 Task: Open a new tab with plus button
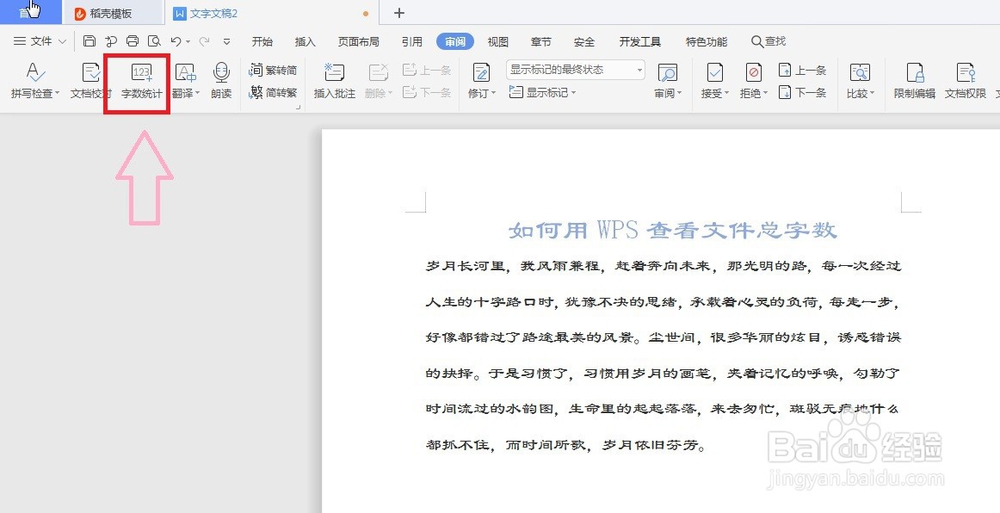coord(399,13)
